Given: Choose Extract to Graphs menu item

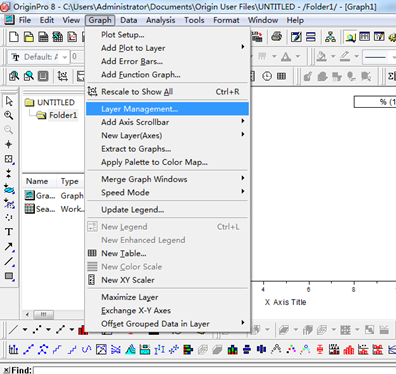Looking at the screenshot, I should (x=167, y=149).
